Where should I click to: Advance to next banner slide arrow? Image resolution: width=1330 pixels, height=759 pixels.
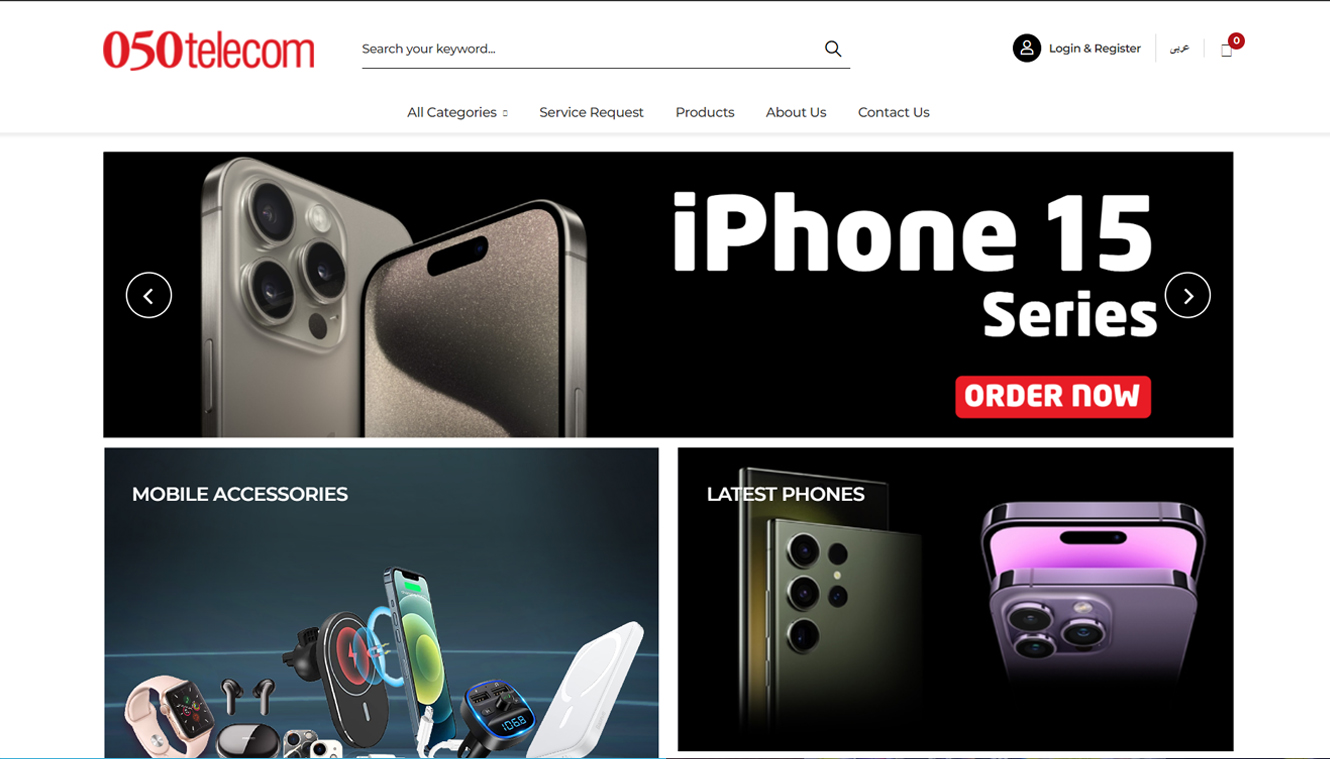tap(1187, 295)
